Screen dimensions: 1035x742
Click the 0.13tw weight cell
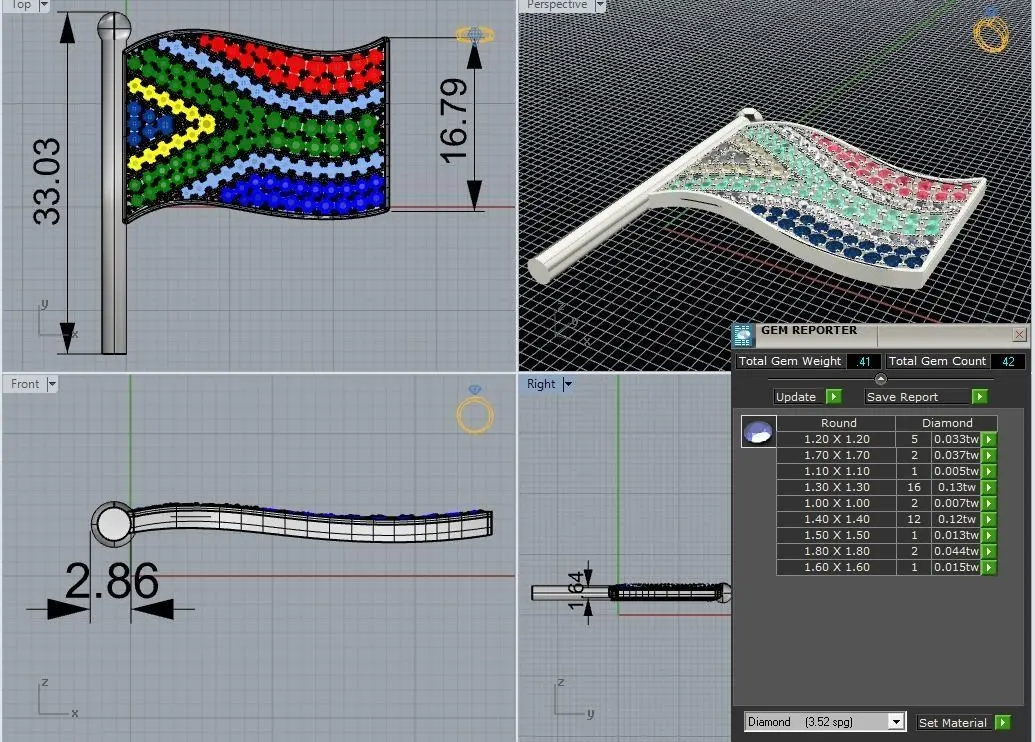click(956, 487)
